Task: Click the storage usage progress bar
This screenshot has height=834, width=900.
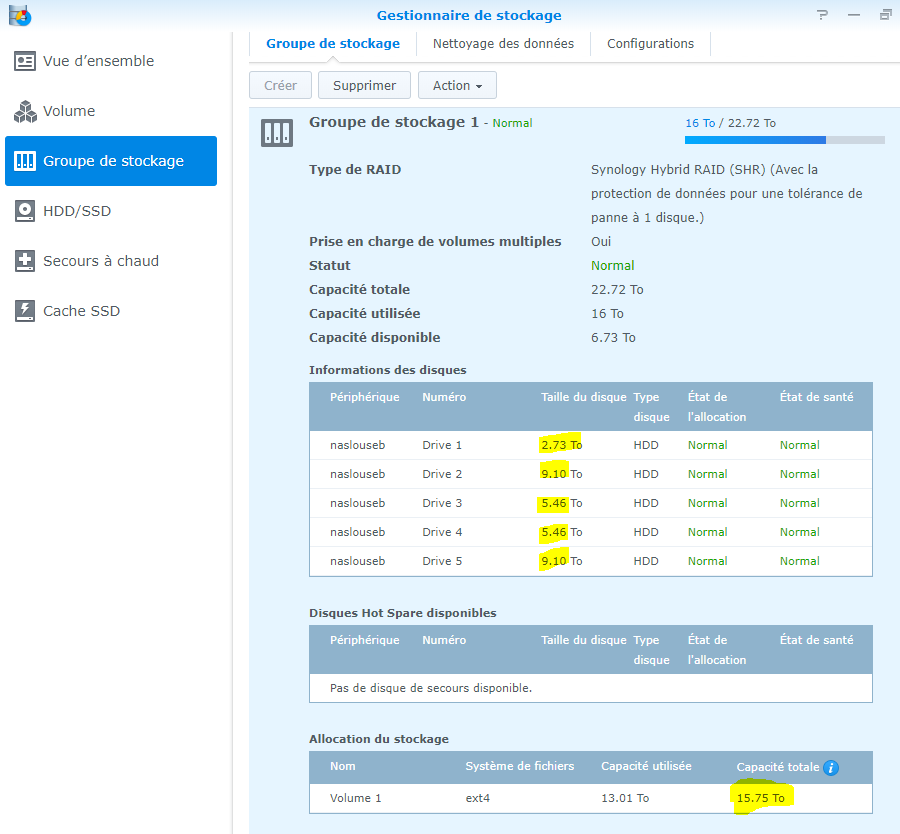Action: pos(784,140)
